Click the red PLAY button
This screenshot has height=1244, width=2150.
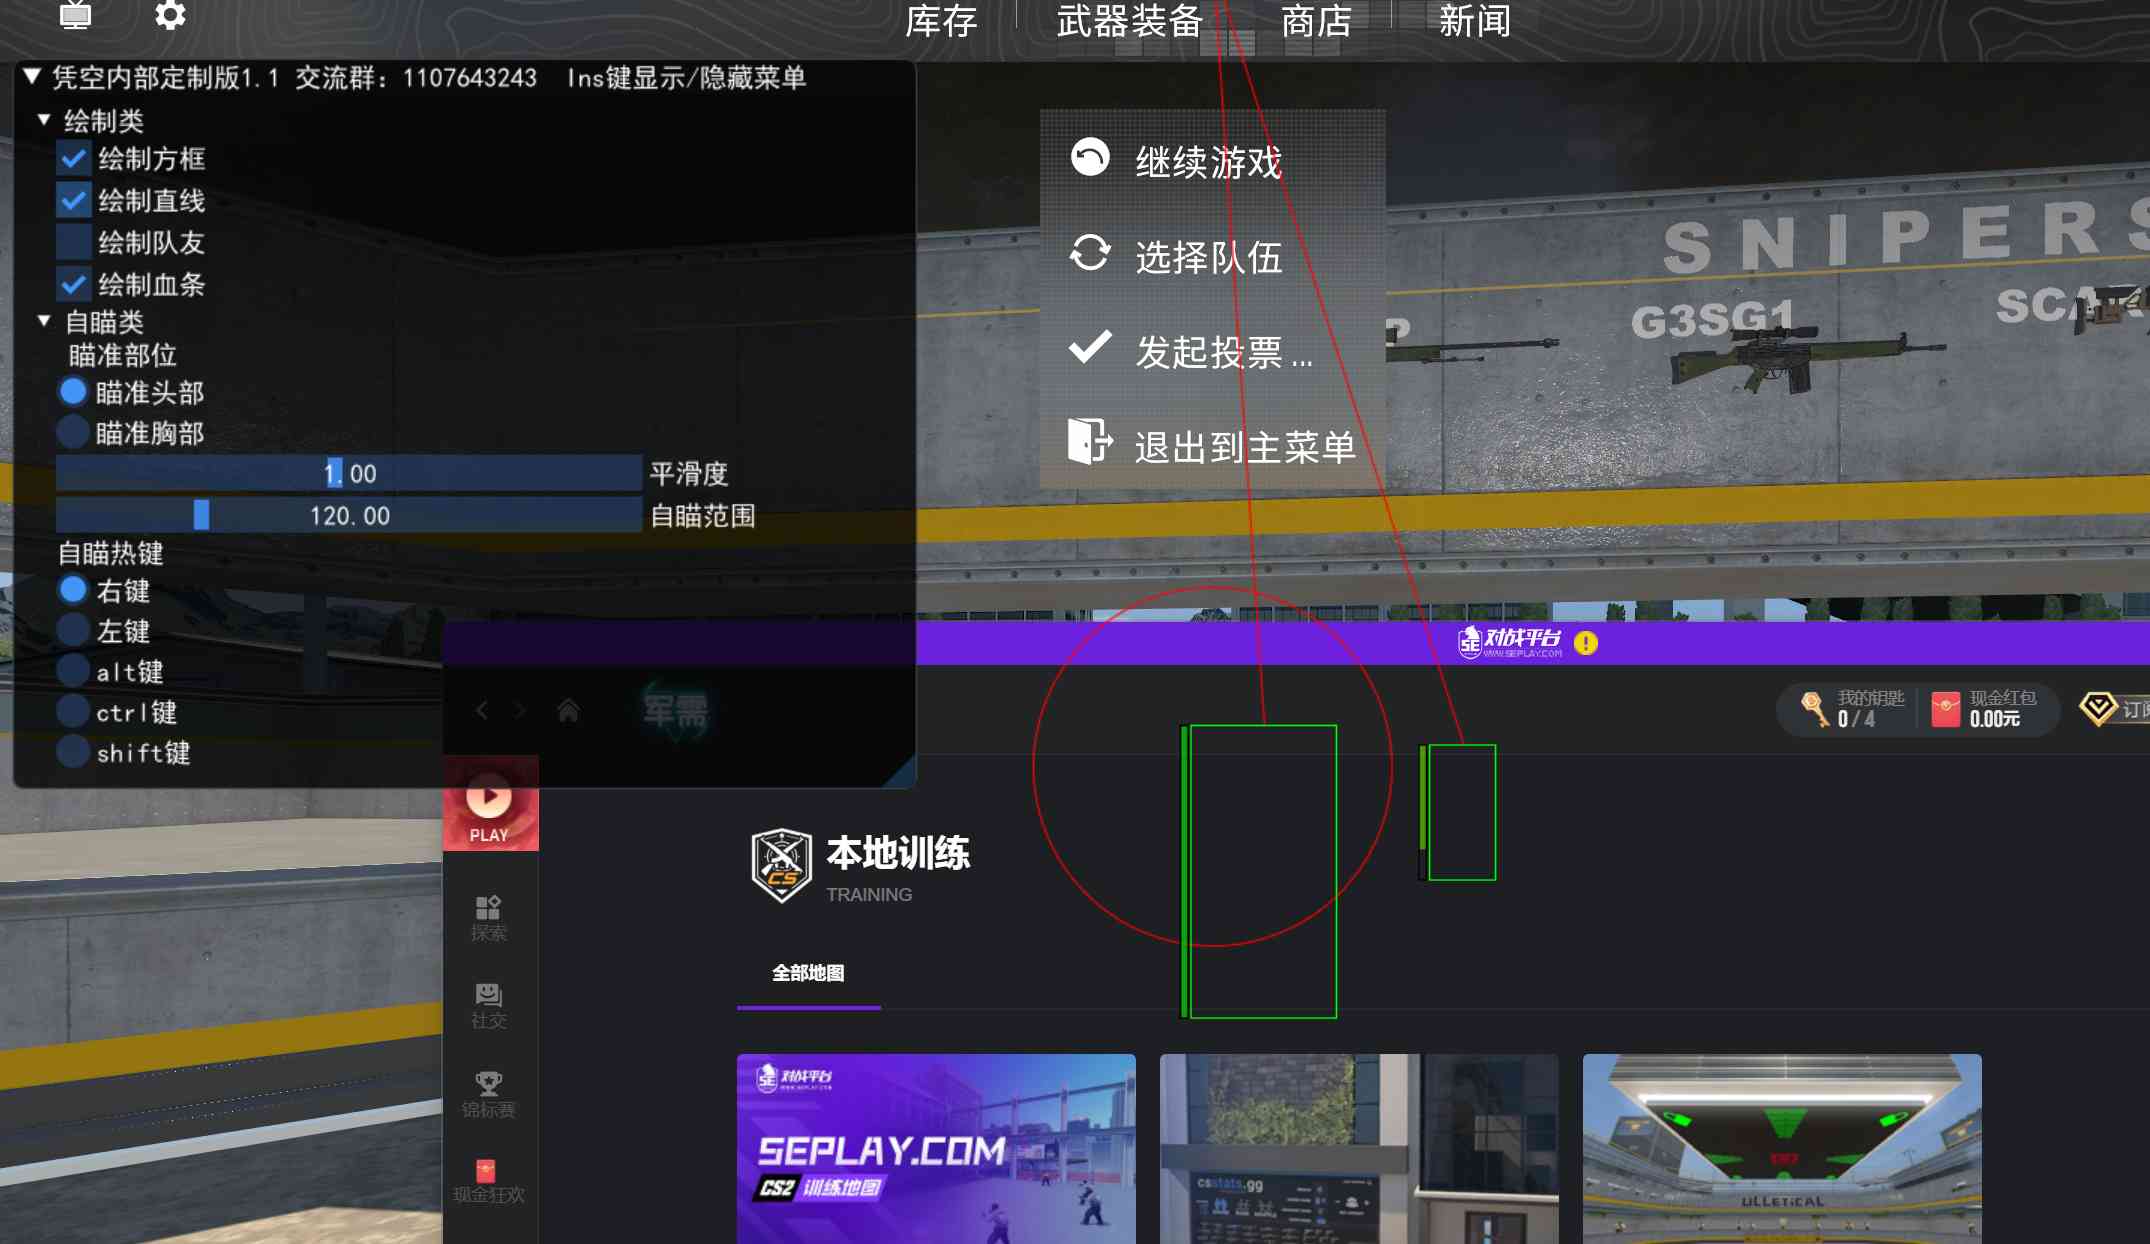coord(490,803)
